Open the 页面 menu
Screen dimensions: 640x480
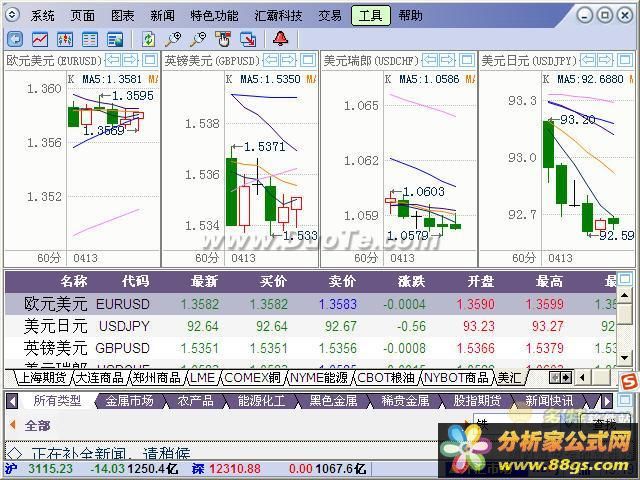click(82, 16)
